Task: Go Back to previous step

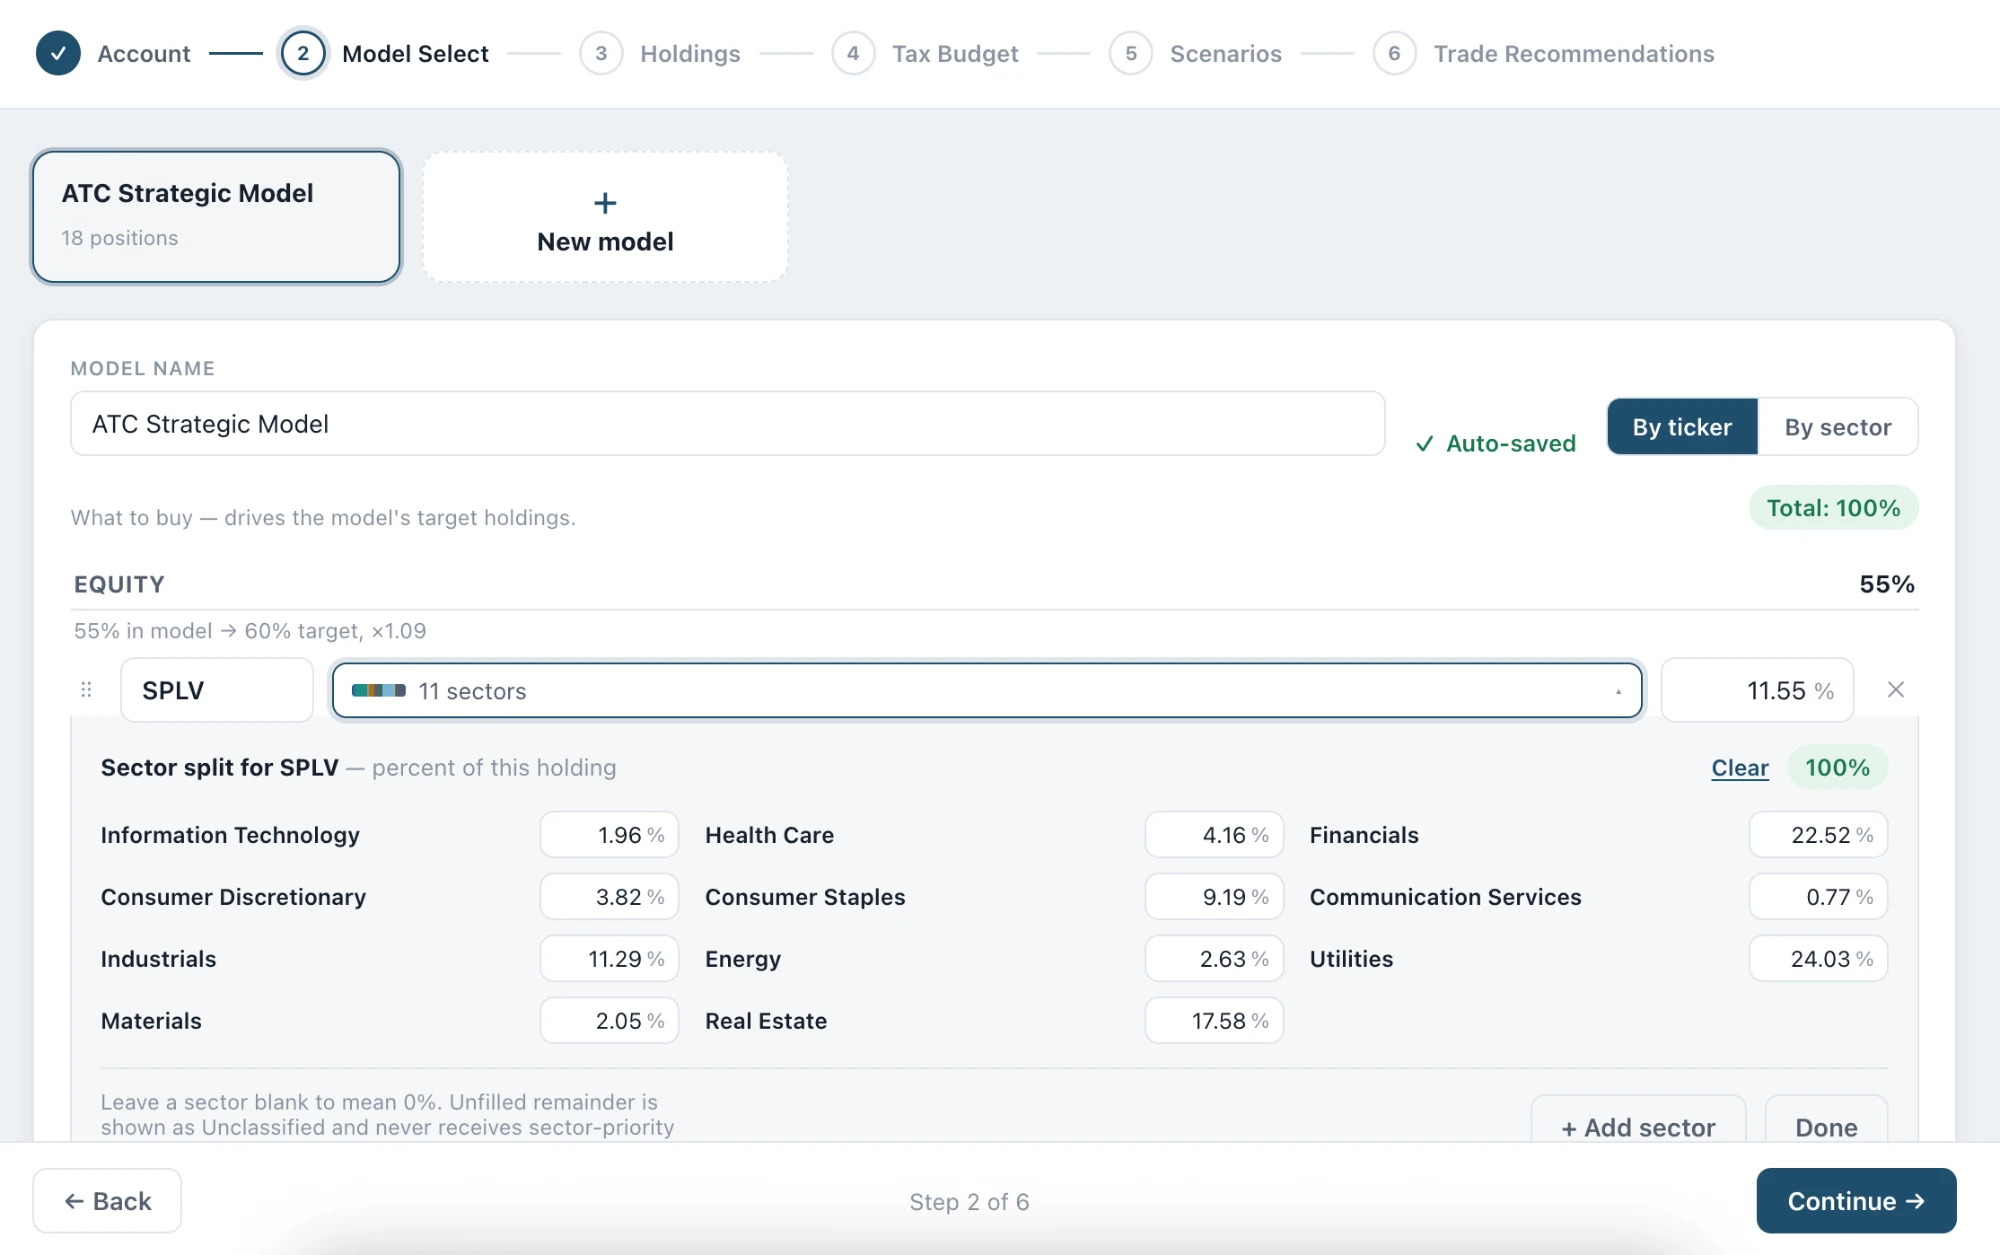Action: pyautogui.click(x=107, y=1201)
